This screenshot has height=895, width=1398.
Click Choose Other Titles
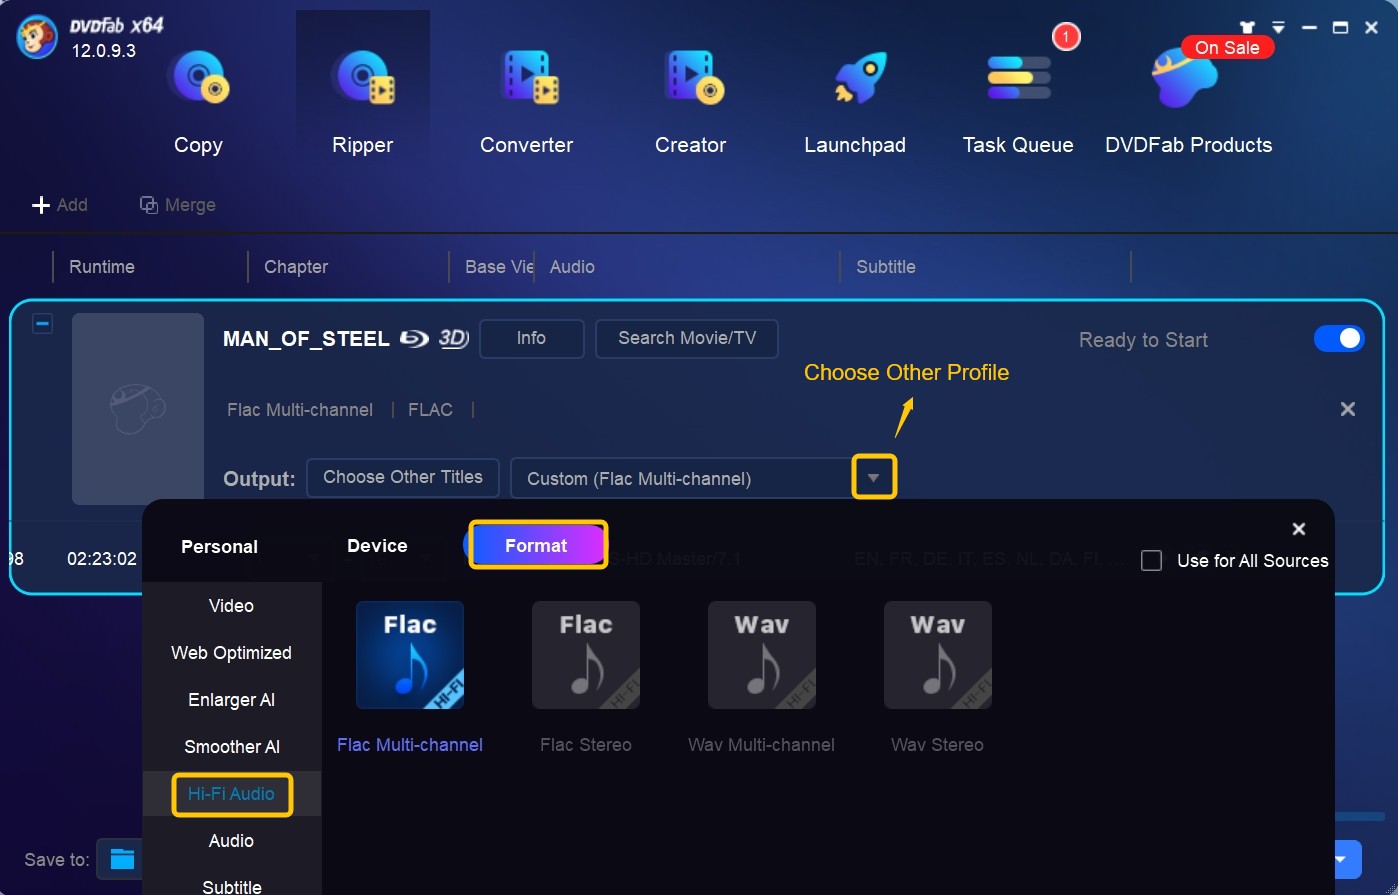click(403, 477)
